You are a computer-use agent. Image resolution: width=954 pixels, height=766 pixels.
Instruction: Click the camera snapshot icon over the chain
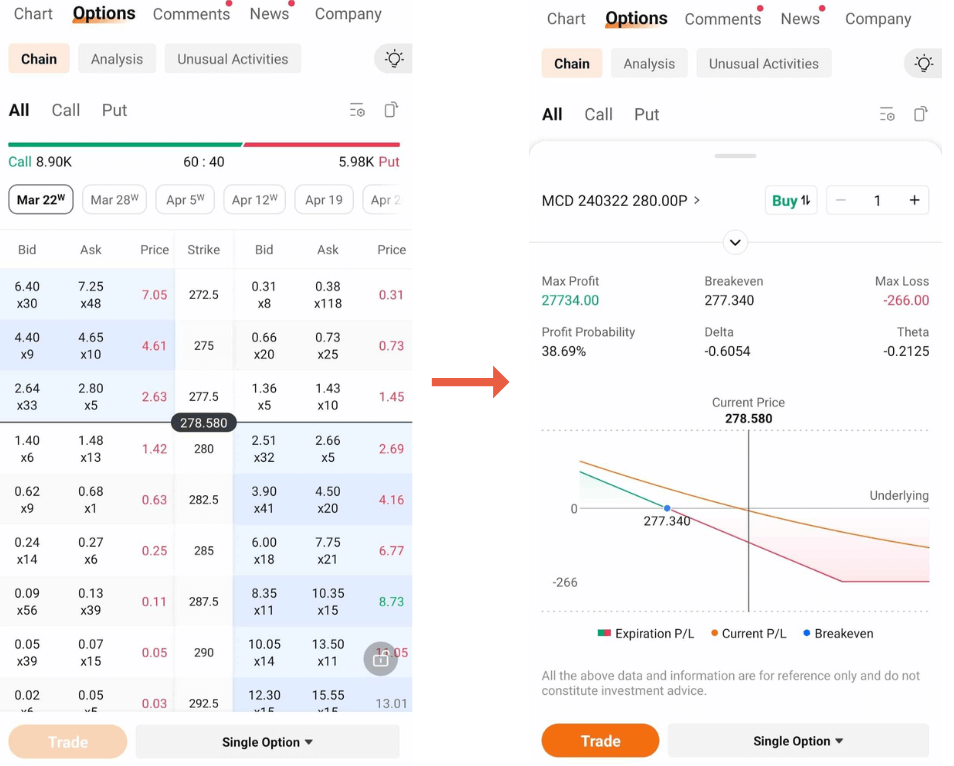(x=380, y=659)
